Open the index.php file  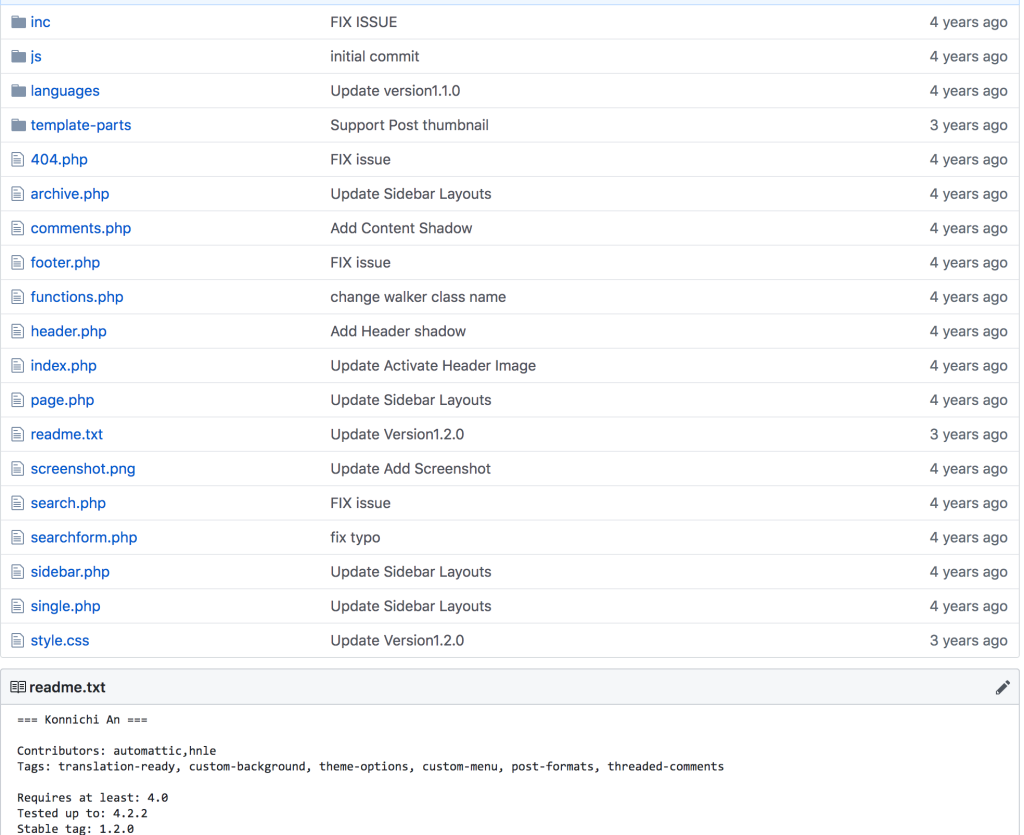coord(63,366)
